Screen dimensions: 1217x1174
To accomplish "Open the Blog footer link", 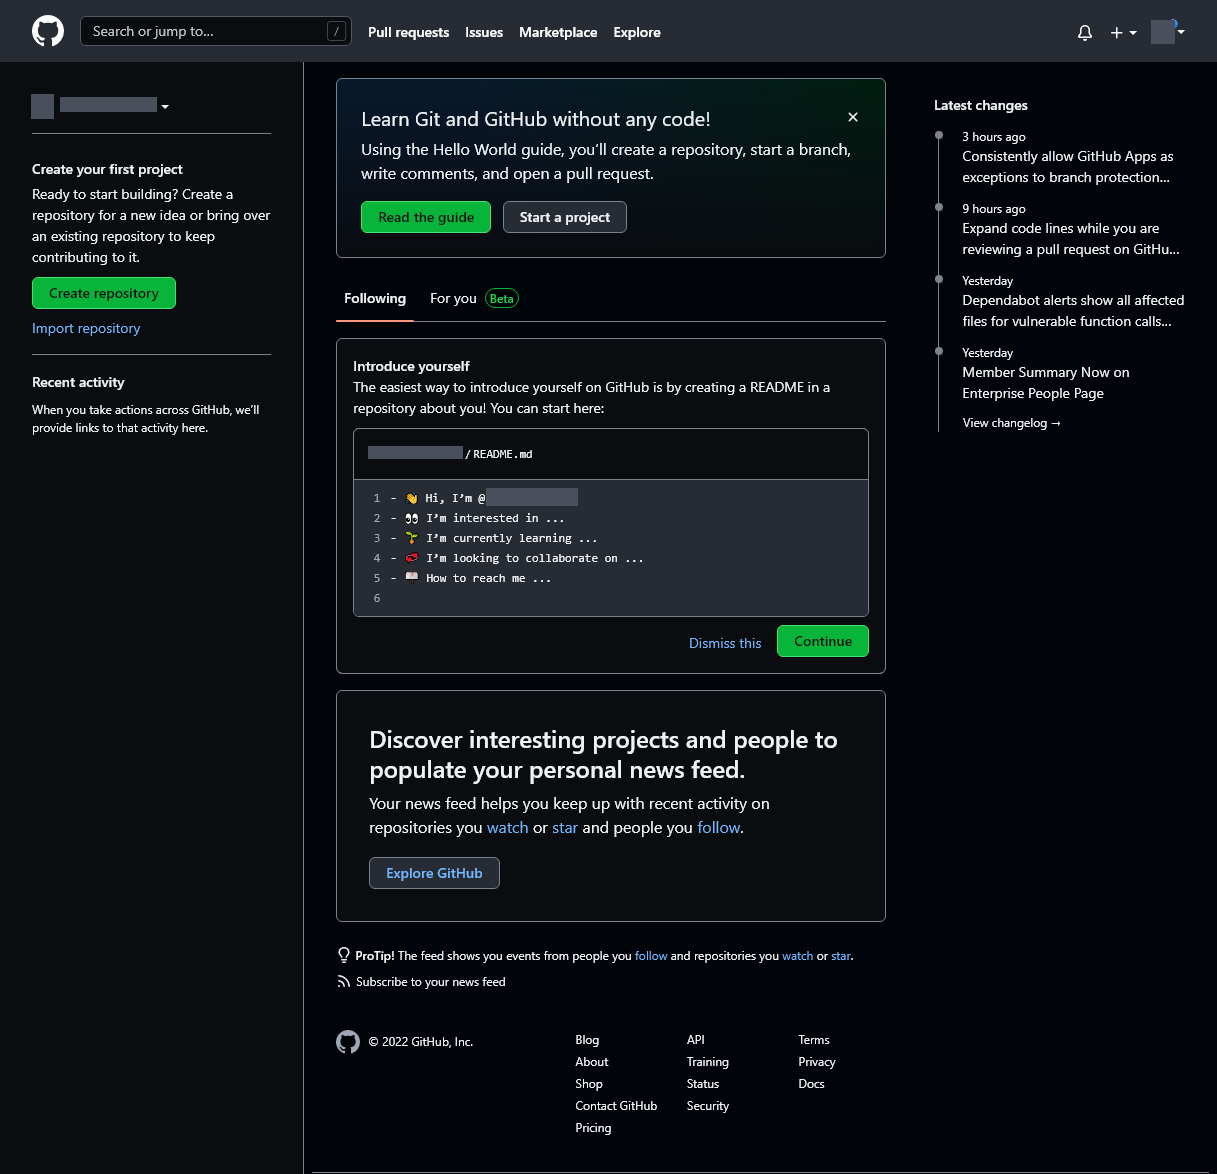I will (587, 1040).
